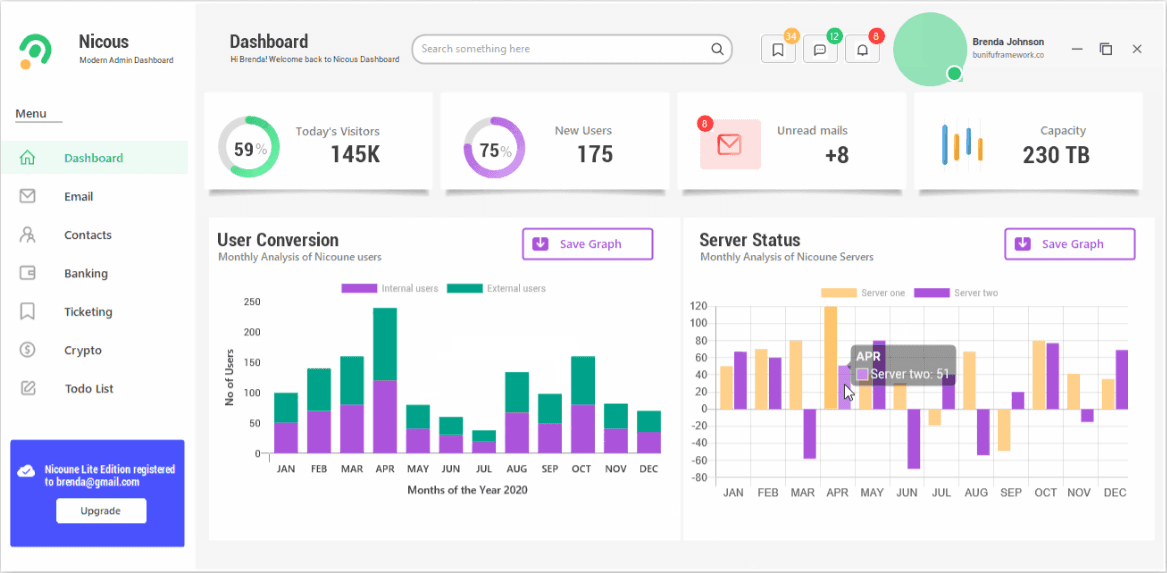Click the Upgrade button
Viewport: 1167px width, 573px height.
(101, 511)
